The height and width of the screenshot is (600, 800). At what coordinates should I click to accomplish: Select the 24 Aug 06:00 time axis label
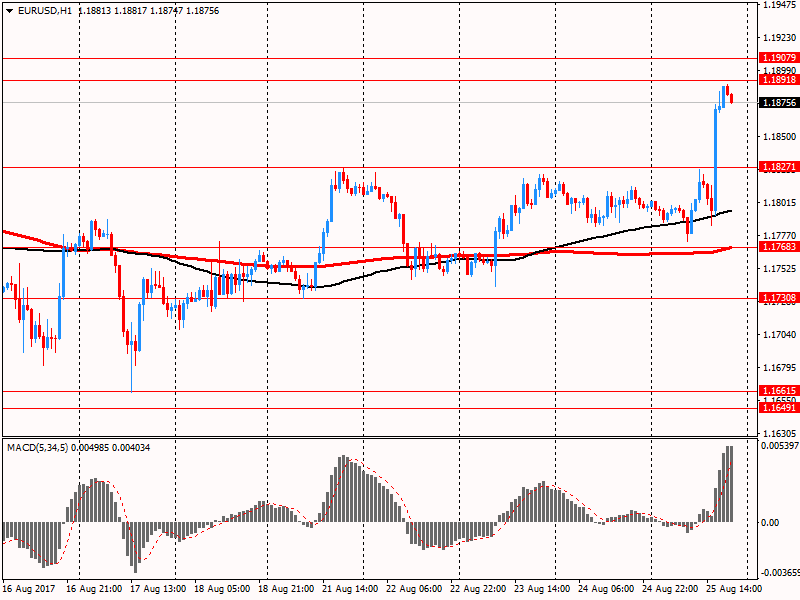click(606, 589)
